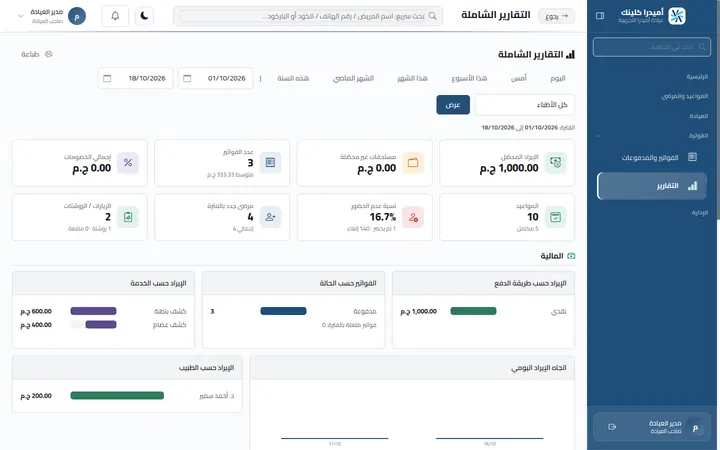Expand the user menu chevron near مدير العيادة

(20, 16)
